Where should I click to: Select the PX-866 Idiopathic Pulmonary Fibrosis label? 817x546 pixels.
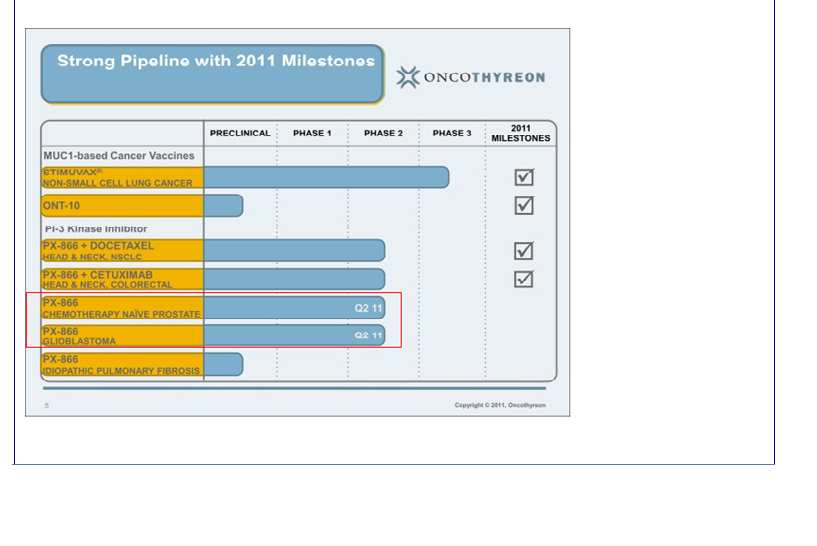pos(121,364)
